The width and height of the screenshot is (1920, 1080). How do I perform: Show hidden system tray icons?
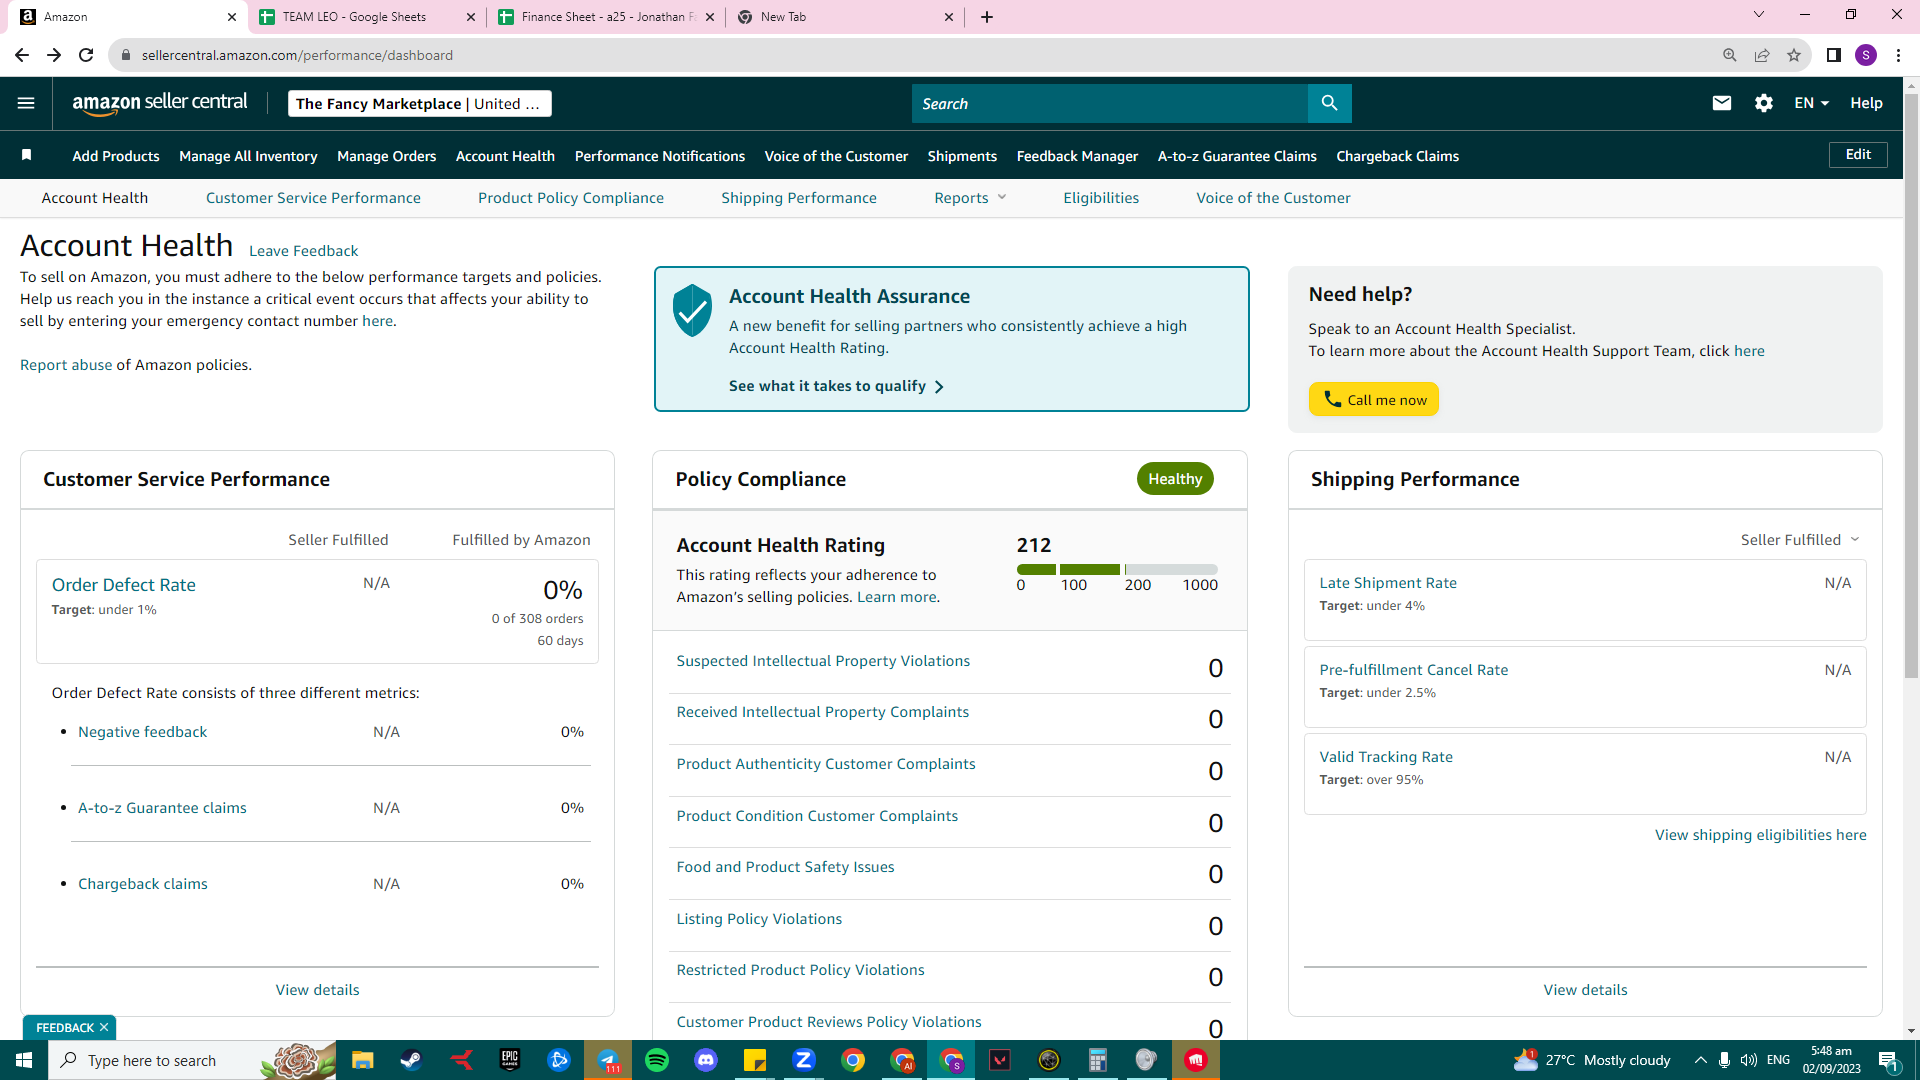1700,1060
